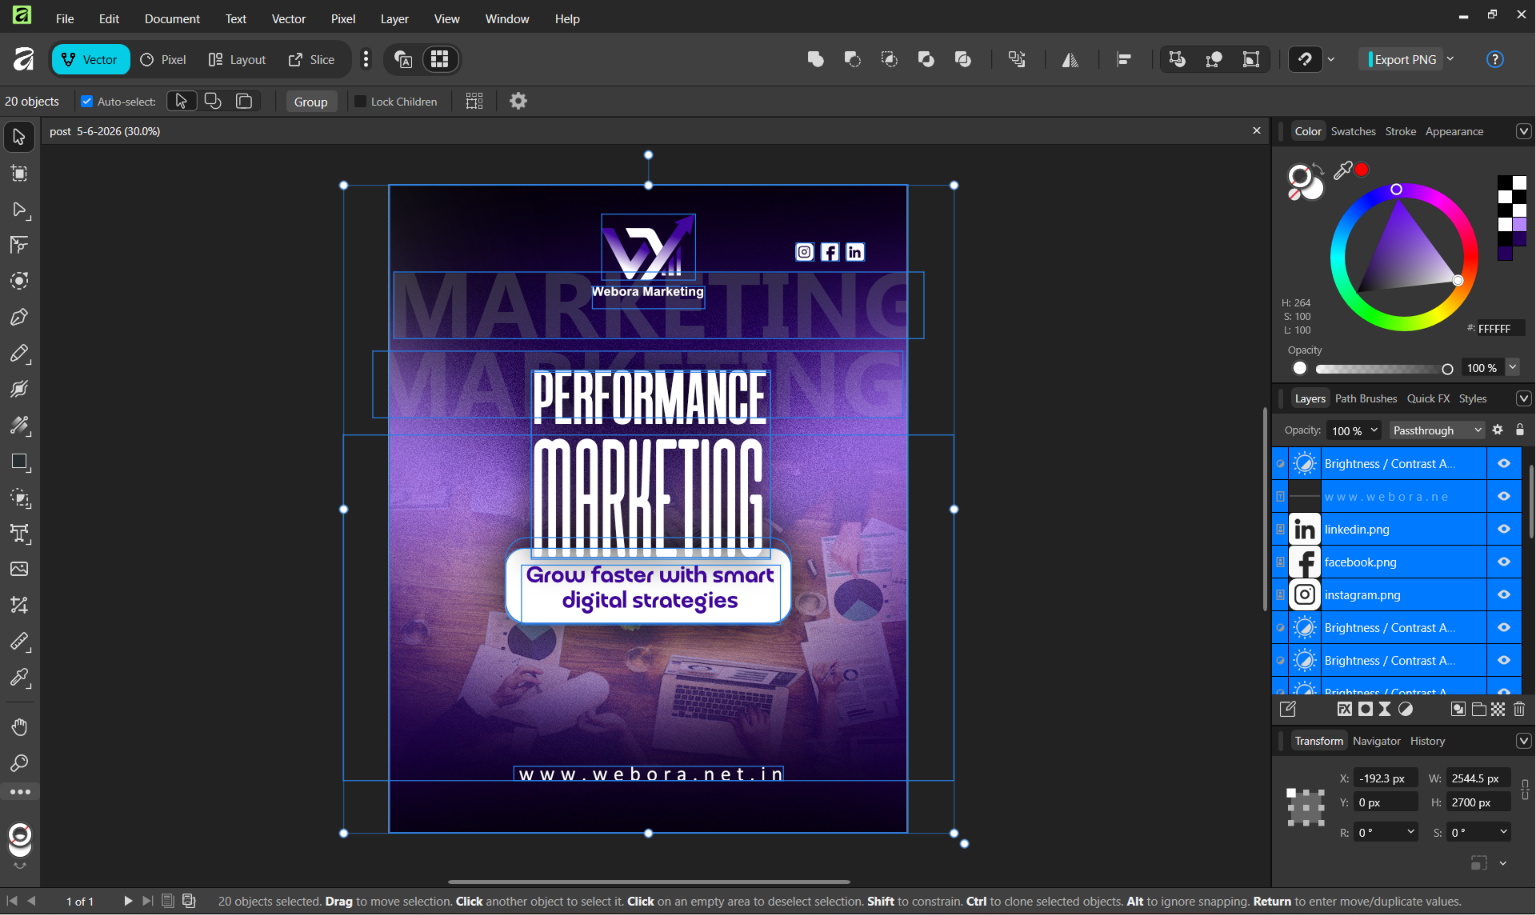The width and height of the screenshot is (1536, 915).
Task: Toggle the aspect ratio link in Transform
Action: pos(1525,790)
